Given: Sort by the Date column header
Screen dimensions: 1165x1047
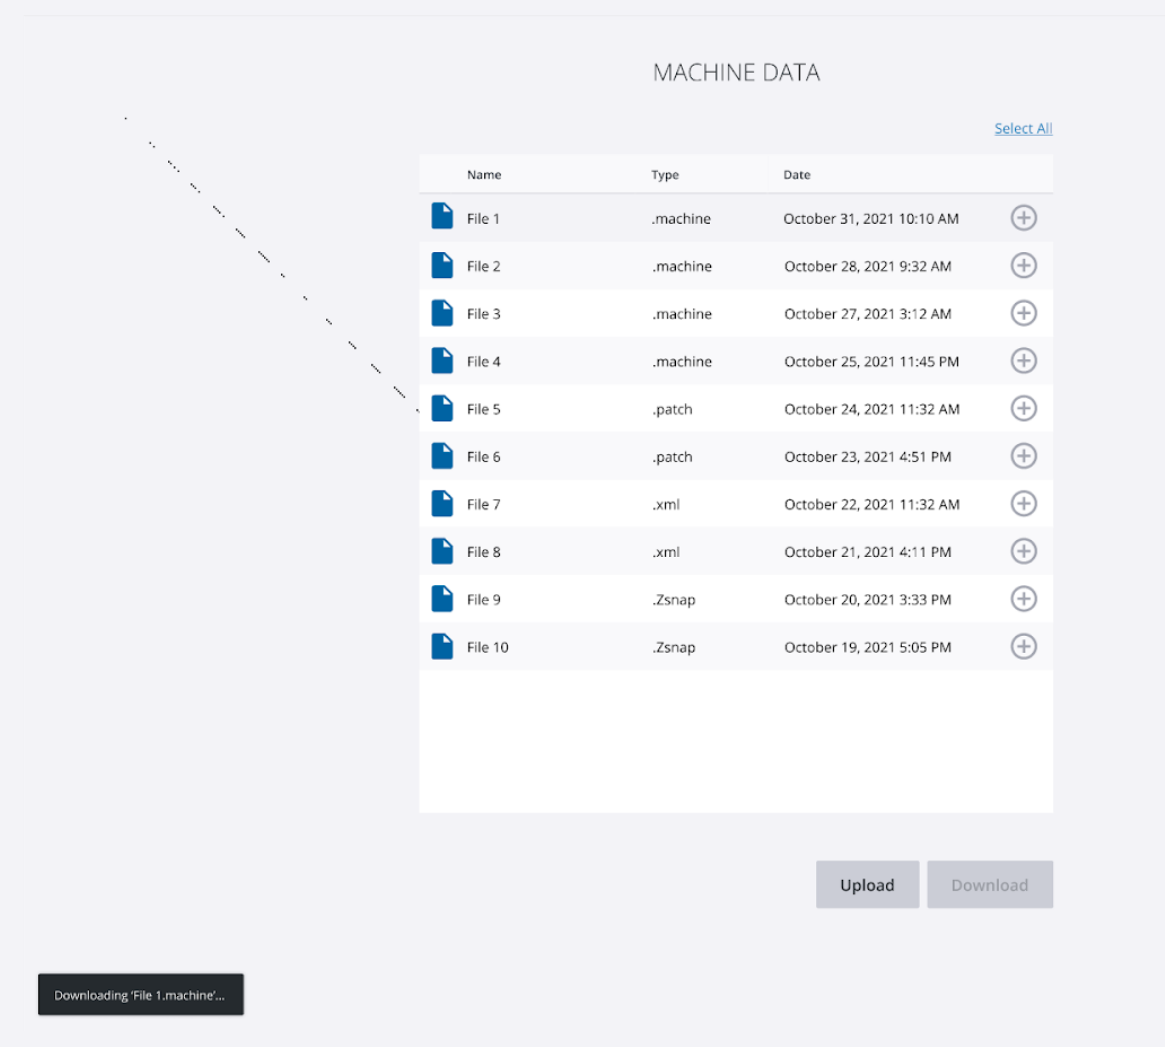Looking at the screenshot, I should click(796, 175).
